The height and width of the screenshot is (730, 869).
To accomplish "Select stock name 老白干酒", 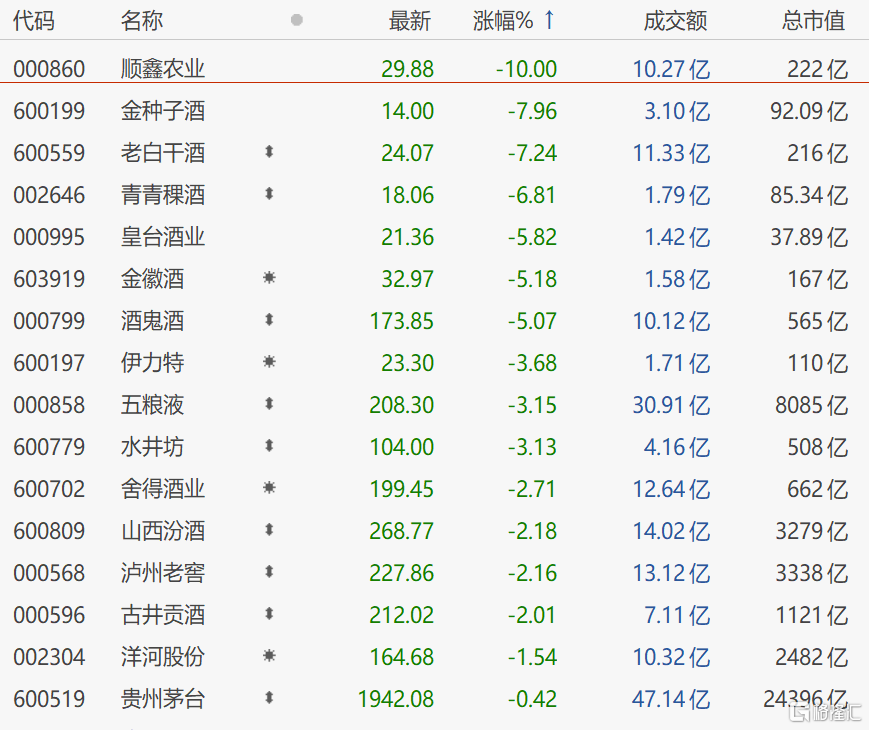I will click(x=163, y=153).
